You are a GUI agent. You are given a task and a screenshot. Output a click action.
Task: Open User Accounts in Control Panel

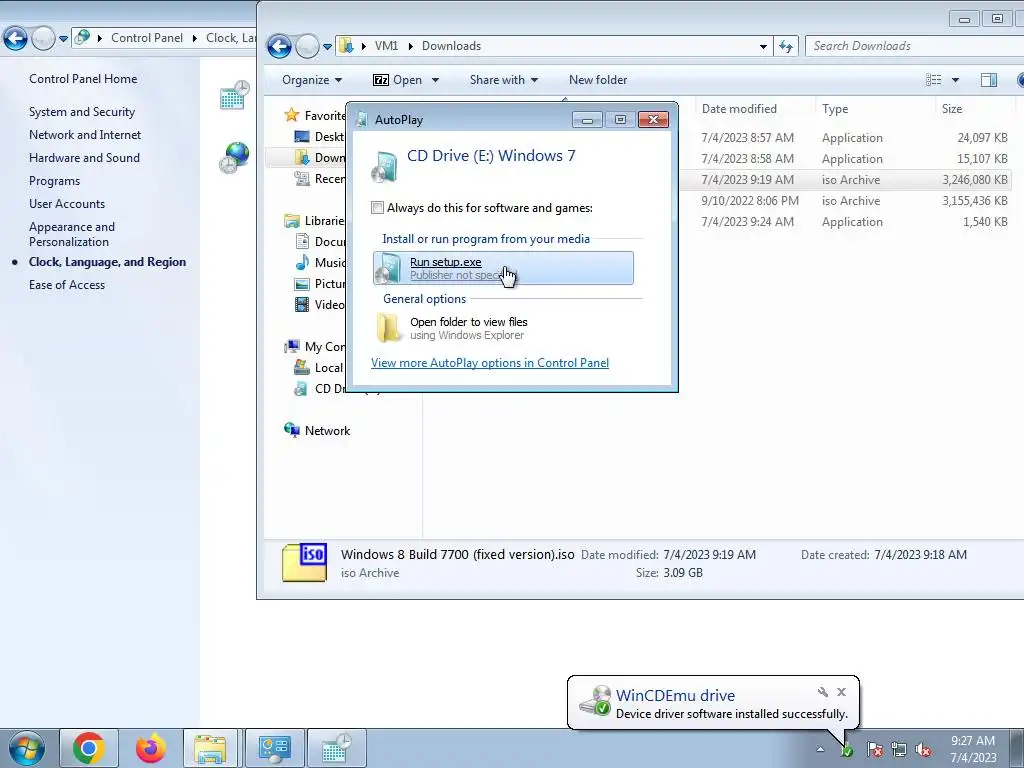point(67,204)
